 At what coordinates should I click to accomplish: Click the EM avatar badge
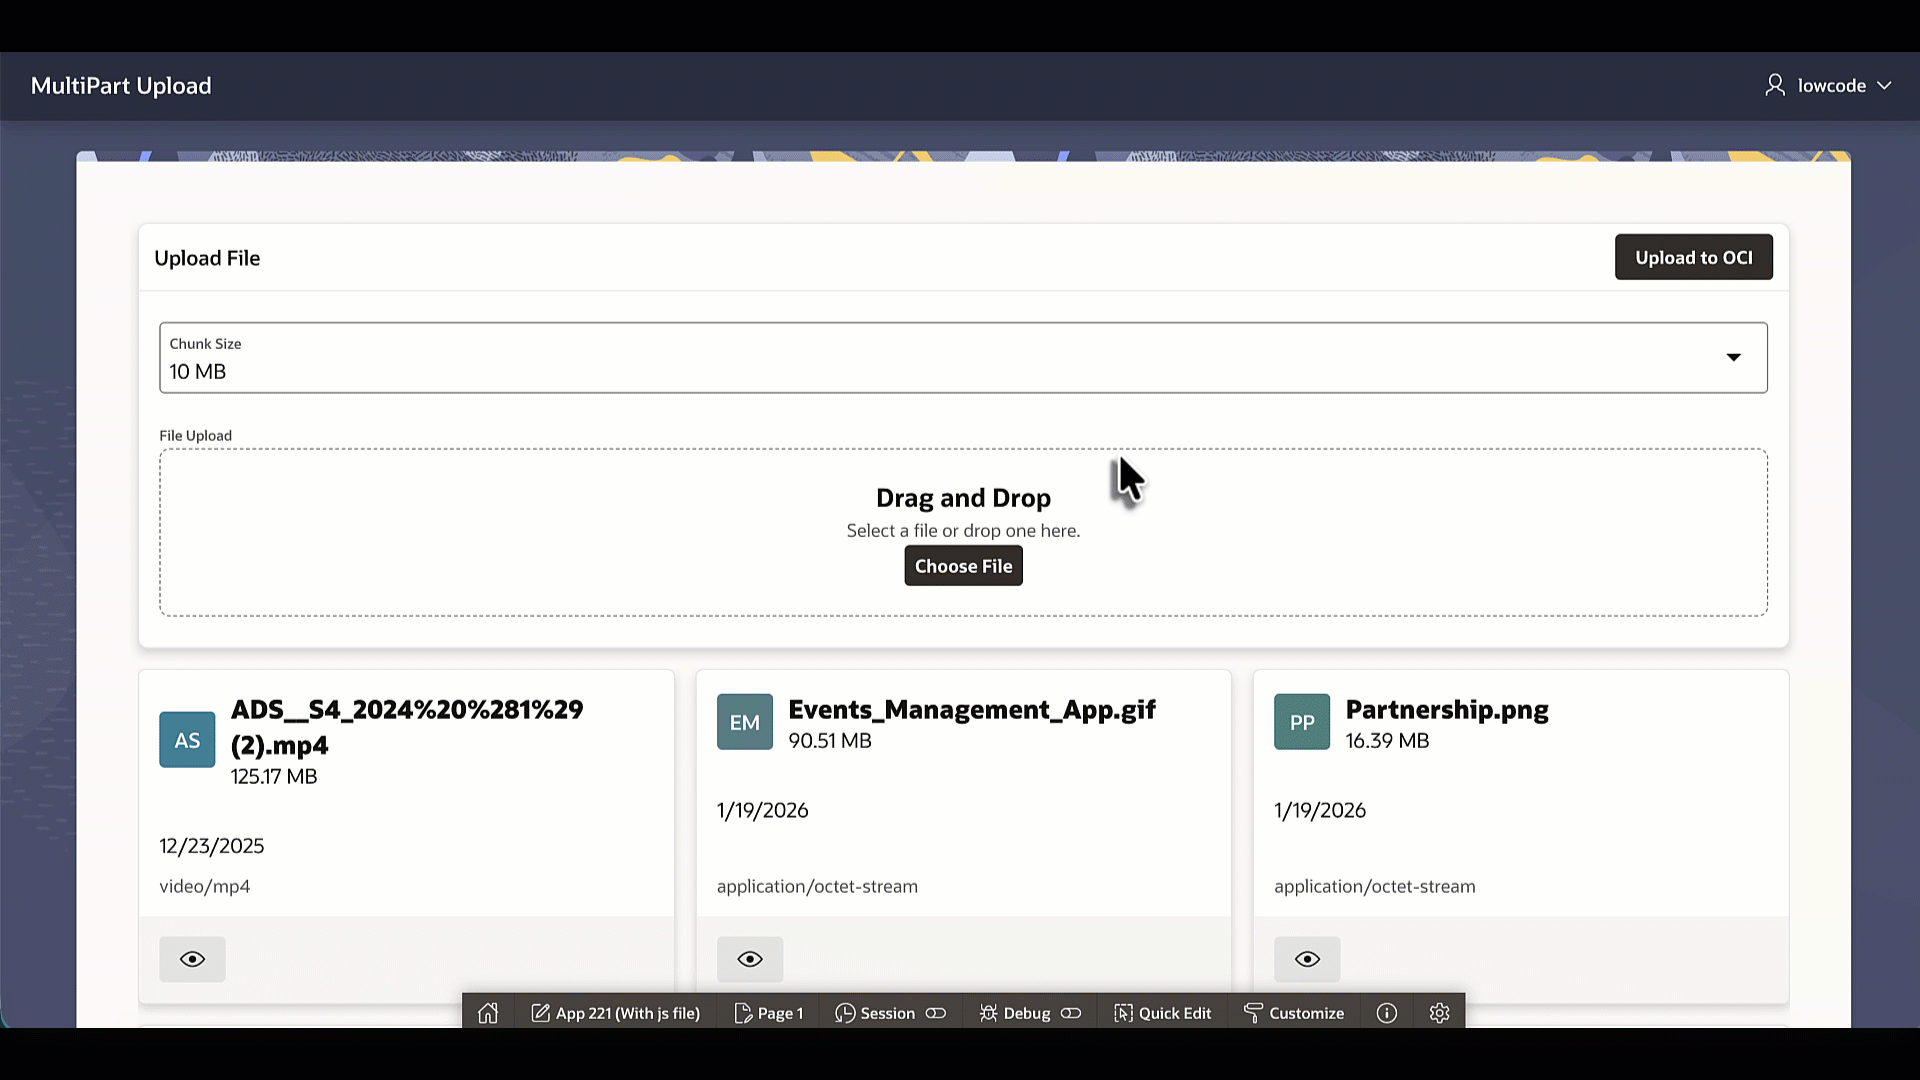(744, 722)
